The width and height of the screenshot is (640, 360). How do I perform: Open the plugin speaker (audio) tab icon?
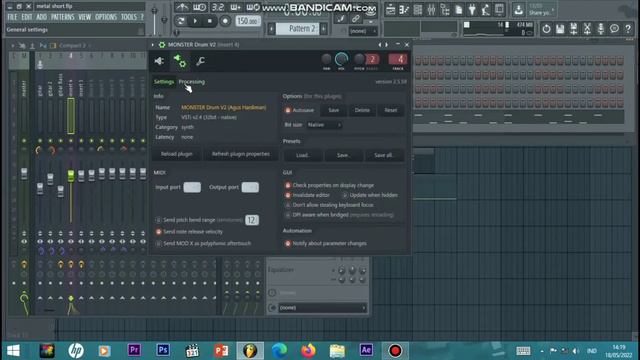click(159, 61)
